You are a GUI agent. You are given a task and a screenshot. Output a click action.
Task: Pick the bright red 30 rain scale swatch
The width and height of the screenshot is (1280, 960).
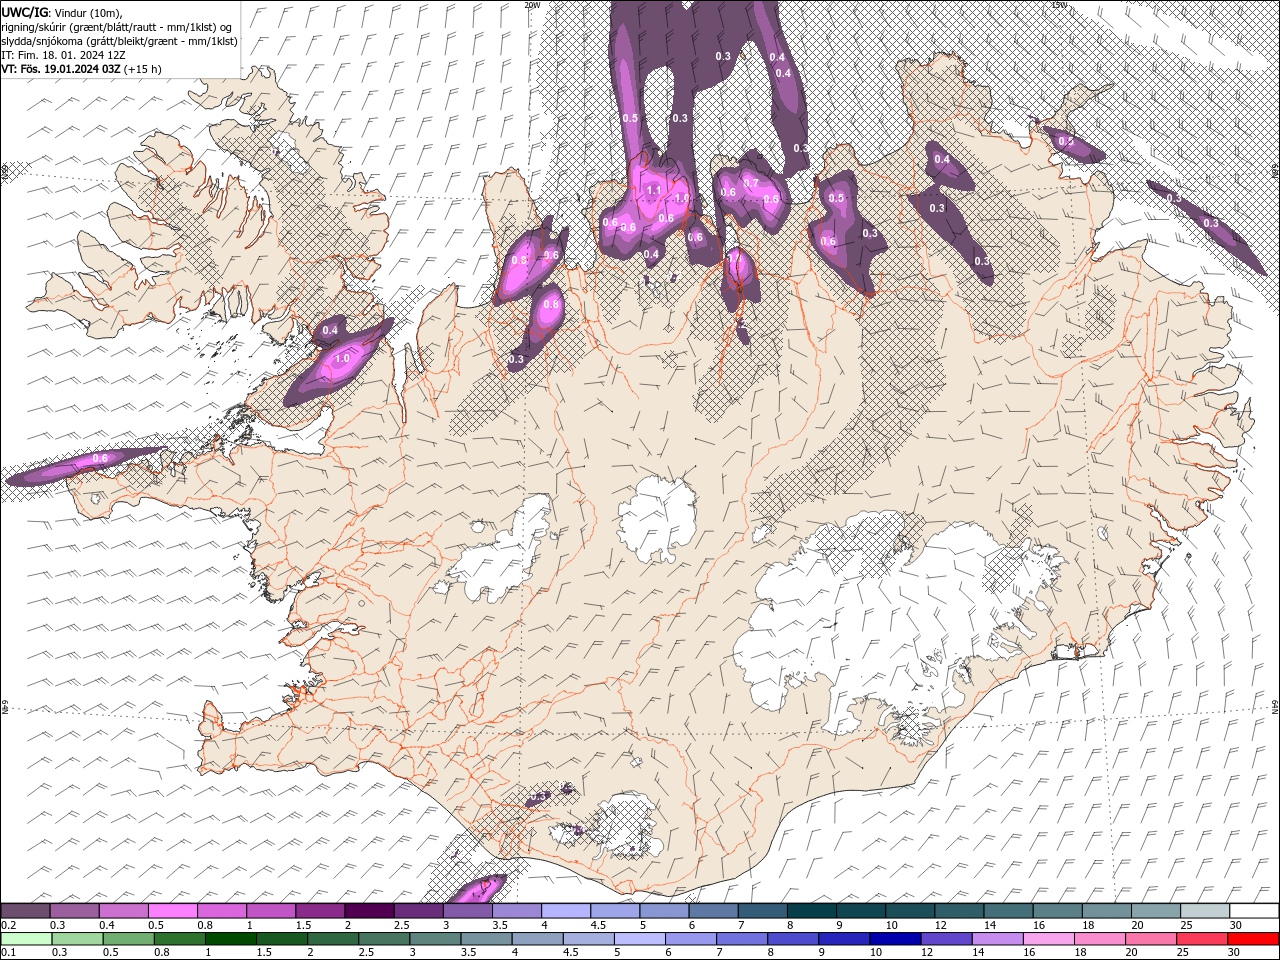[1253, 939]
